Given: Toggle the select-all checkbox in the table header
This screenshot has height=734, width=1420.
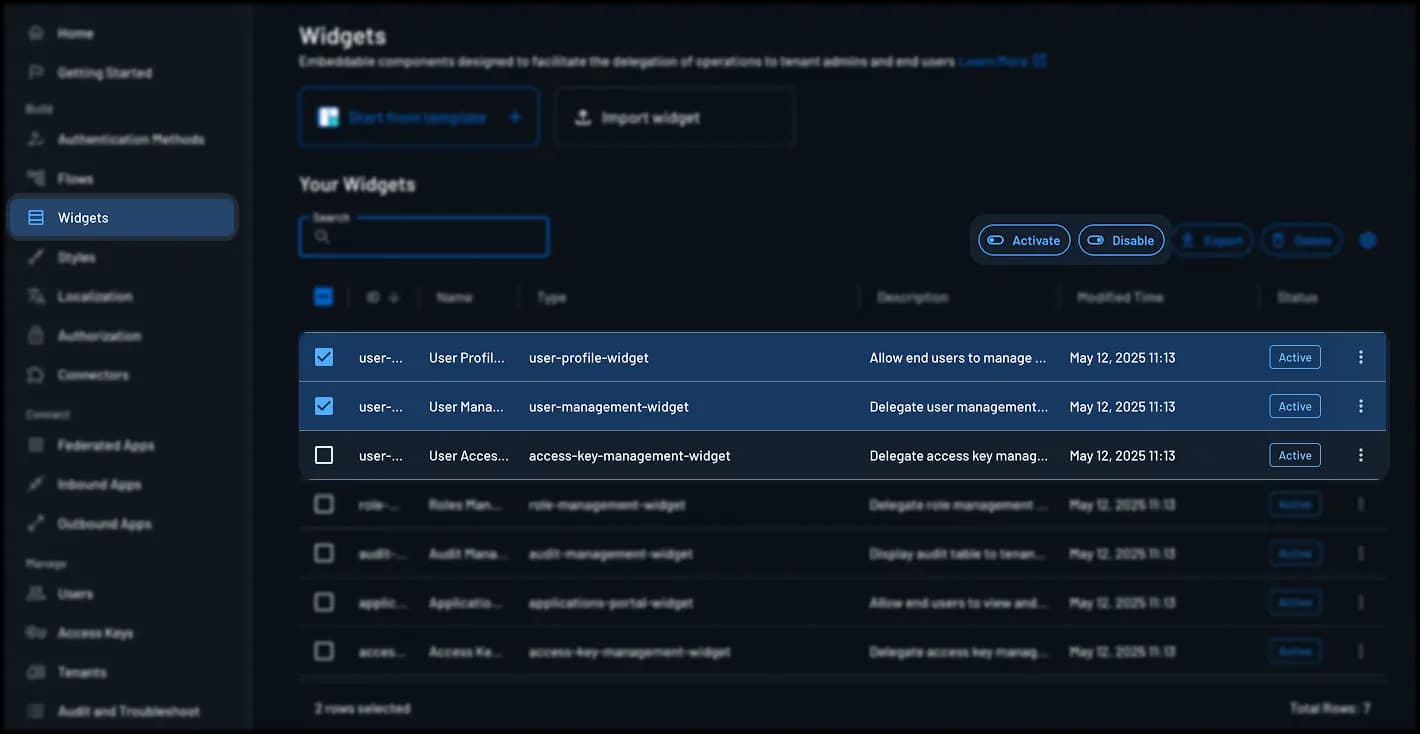Looking at the screenshot, I should click(324, 296).
